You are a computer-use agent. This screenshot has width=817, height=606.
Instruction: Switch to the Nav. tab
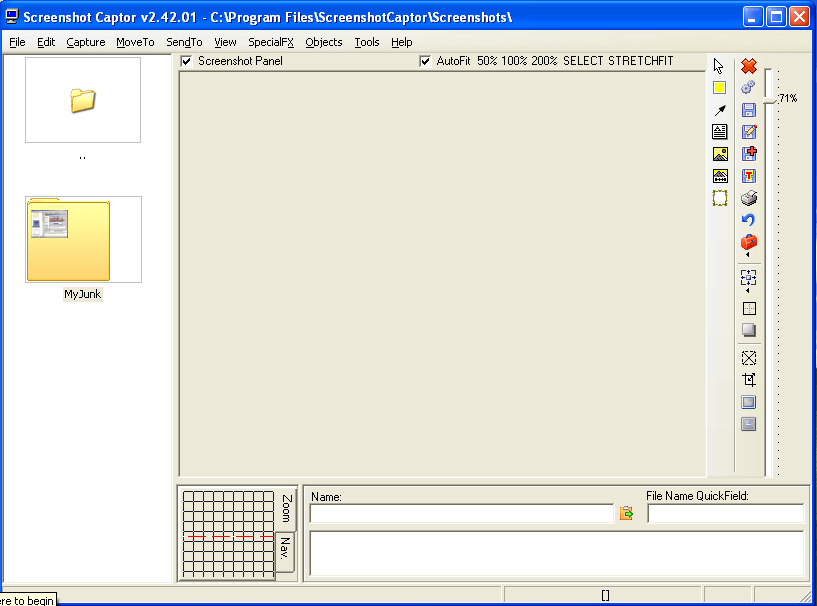pyautogui.click(x=285, y=548)
